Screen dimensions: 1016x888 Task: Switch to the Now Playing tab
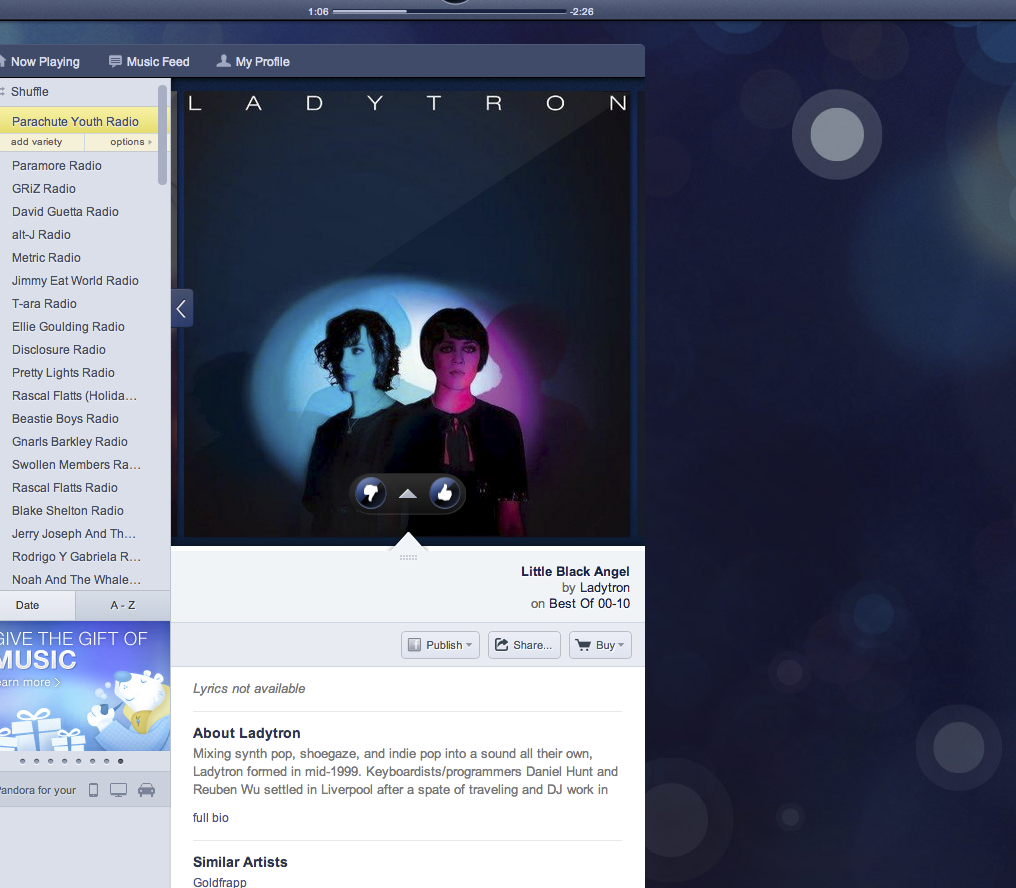point(40,62)
